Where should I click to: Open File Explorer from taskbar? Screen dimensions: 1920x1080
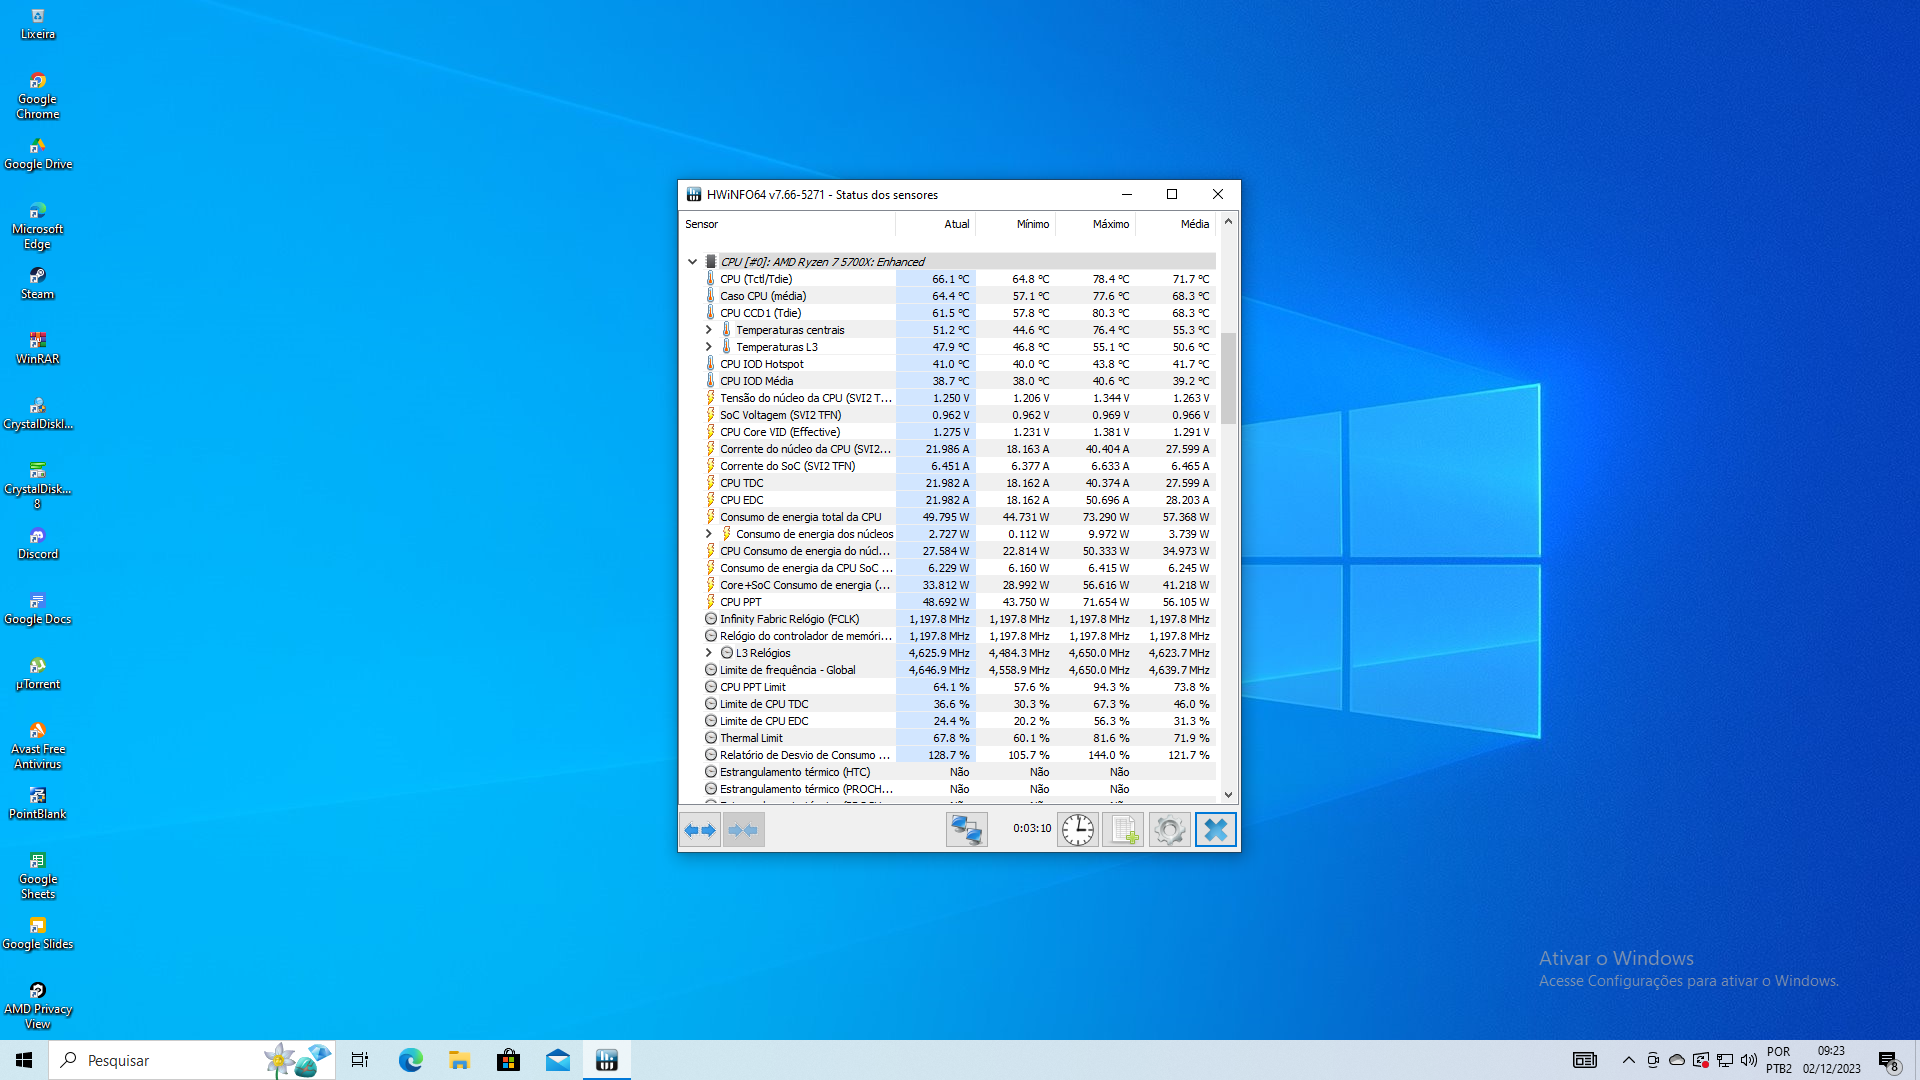click(x=459, y=1060)
